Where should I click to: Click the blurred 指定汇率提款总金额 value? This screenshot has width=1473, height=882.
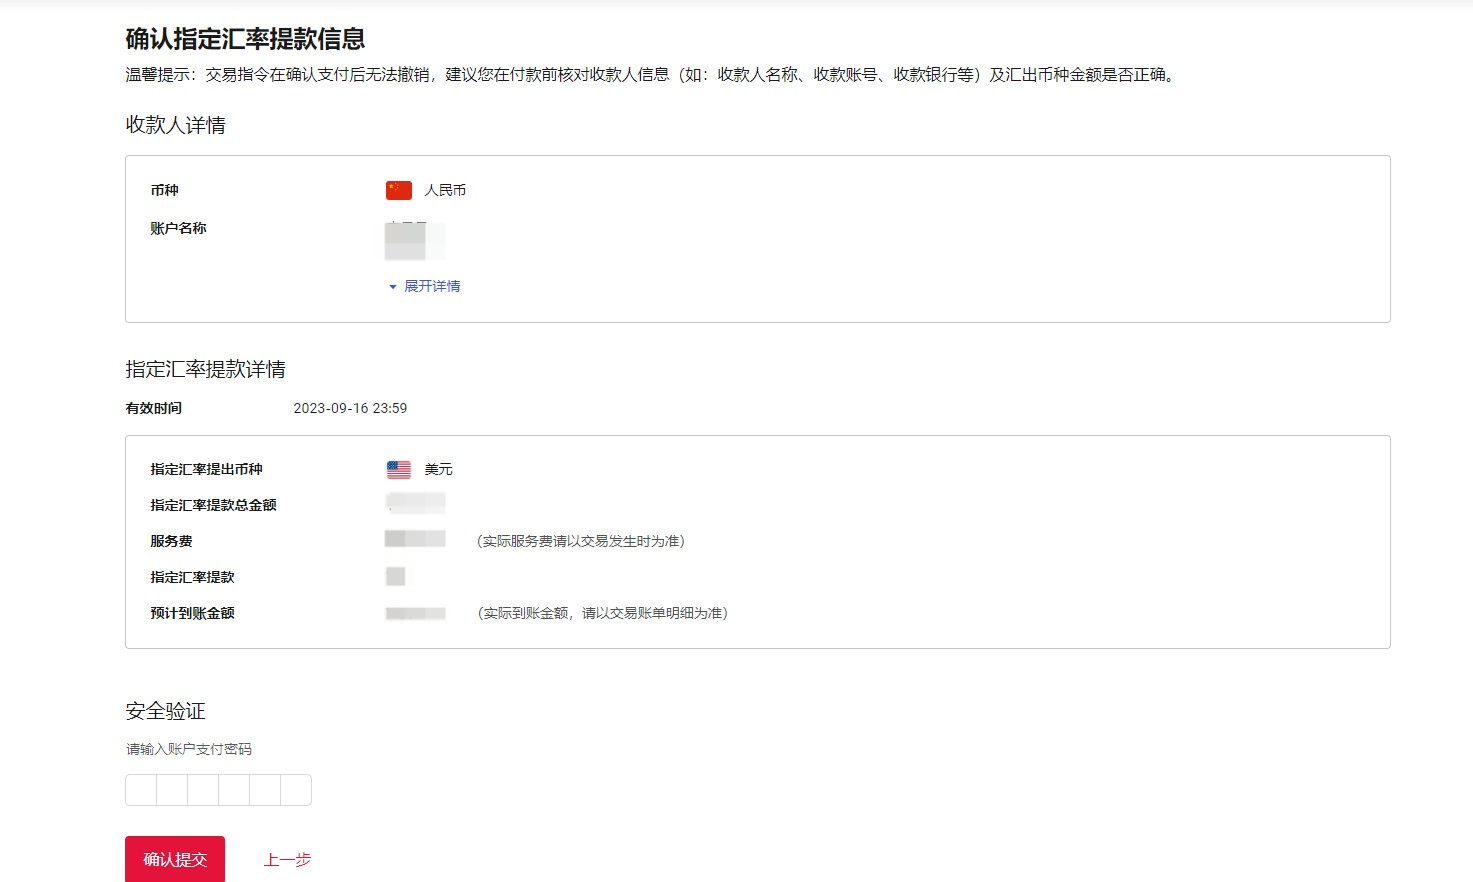[x=415, y=503]
